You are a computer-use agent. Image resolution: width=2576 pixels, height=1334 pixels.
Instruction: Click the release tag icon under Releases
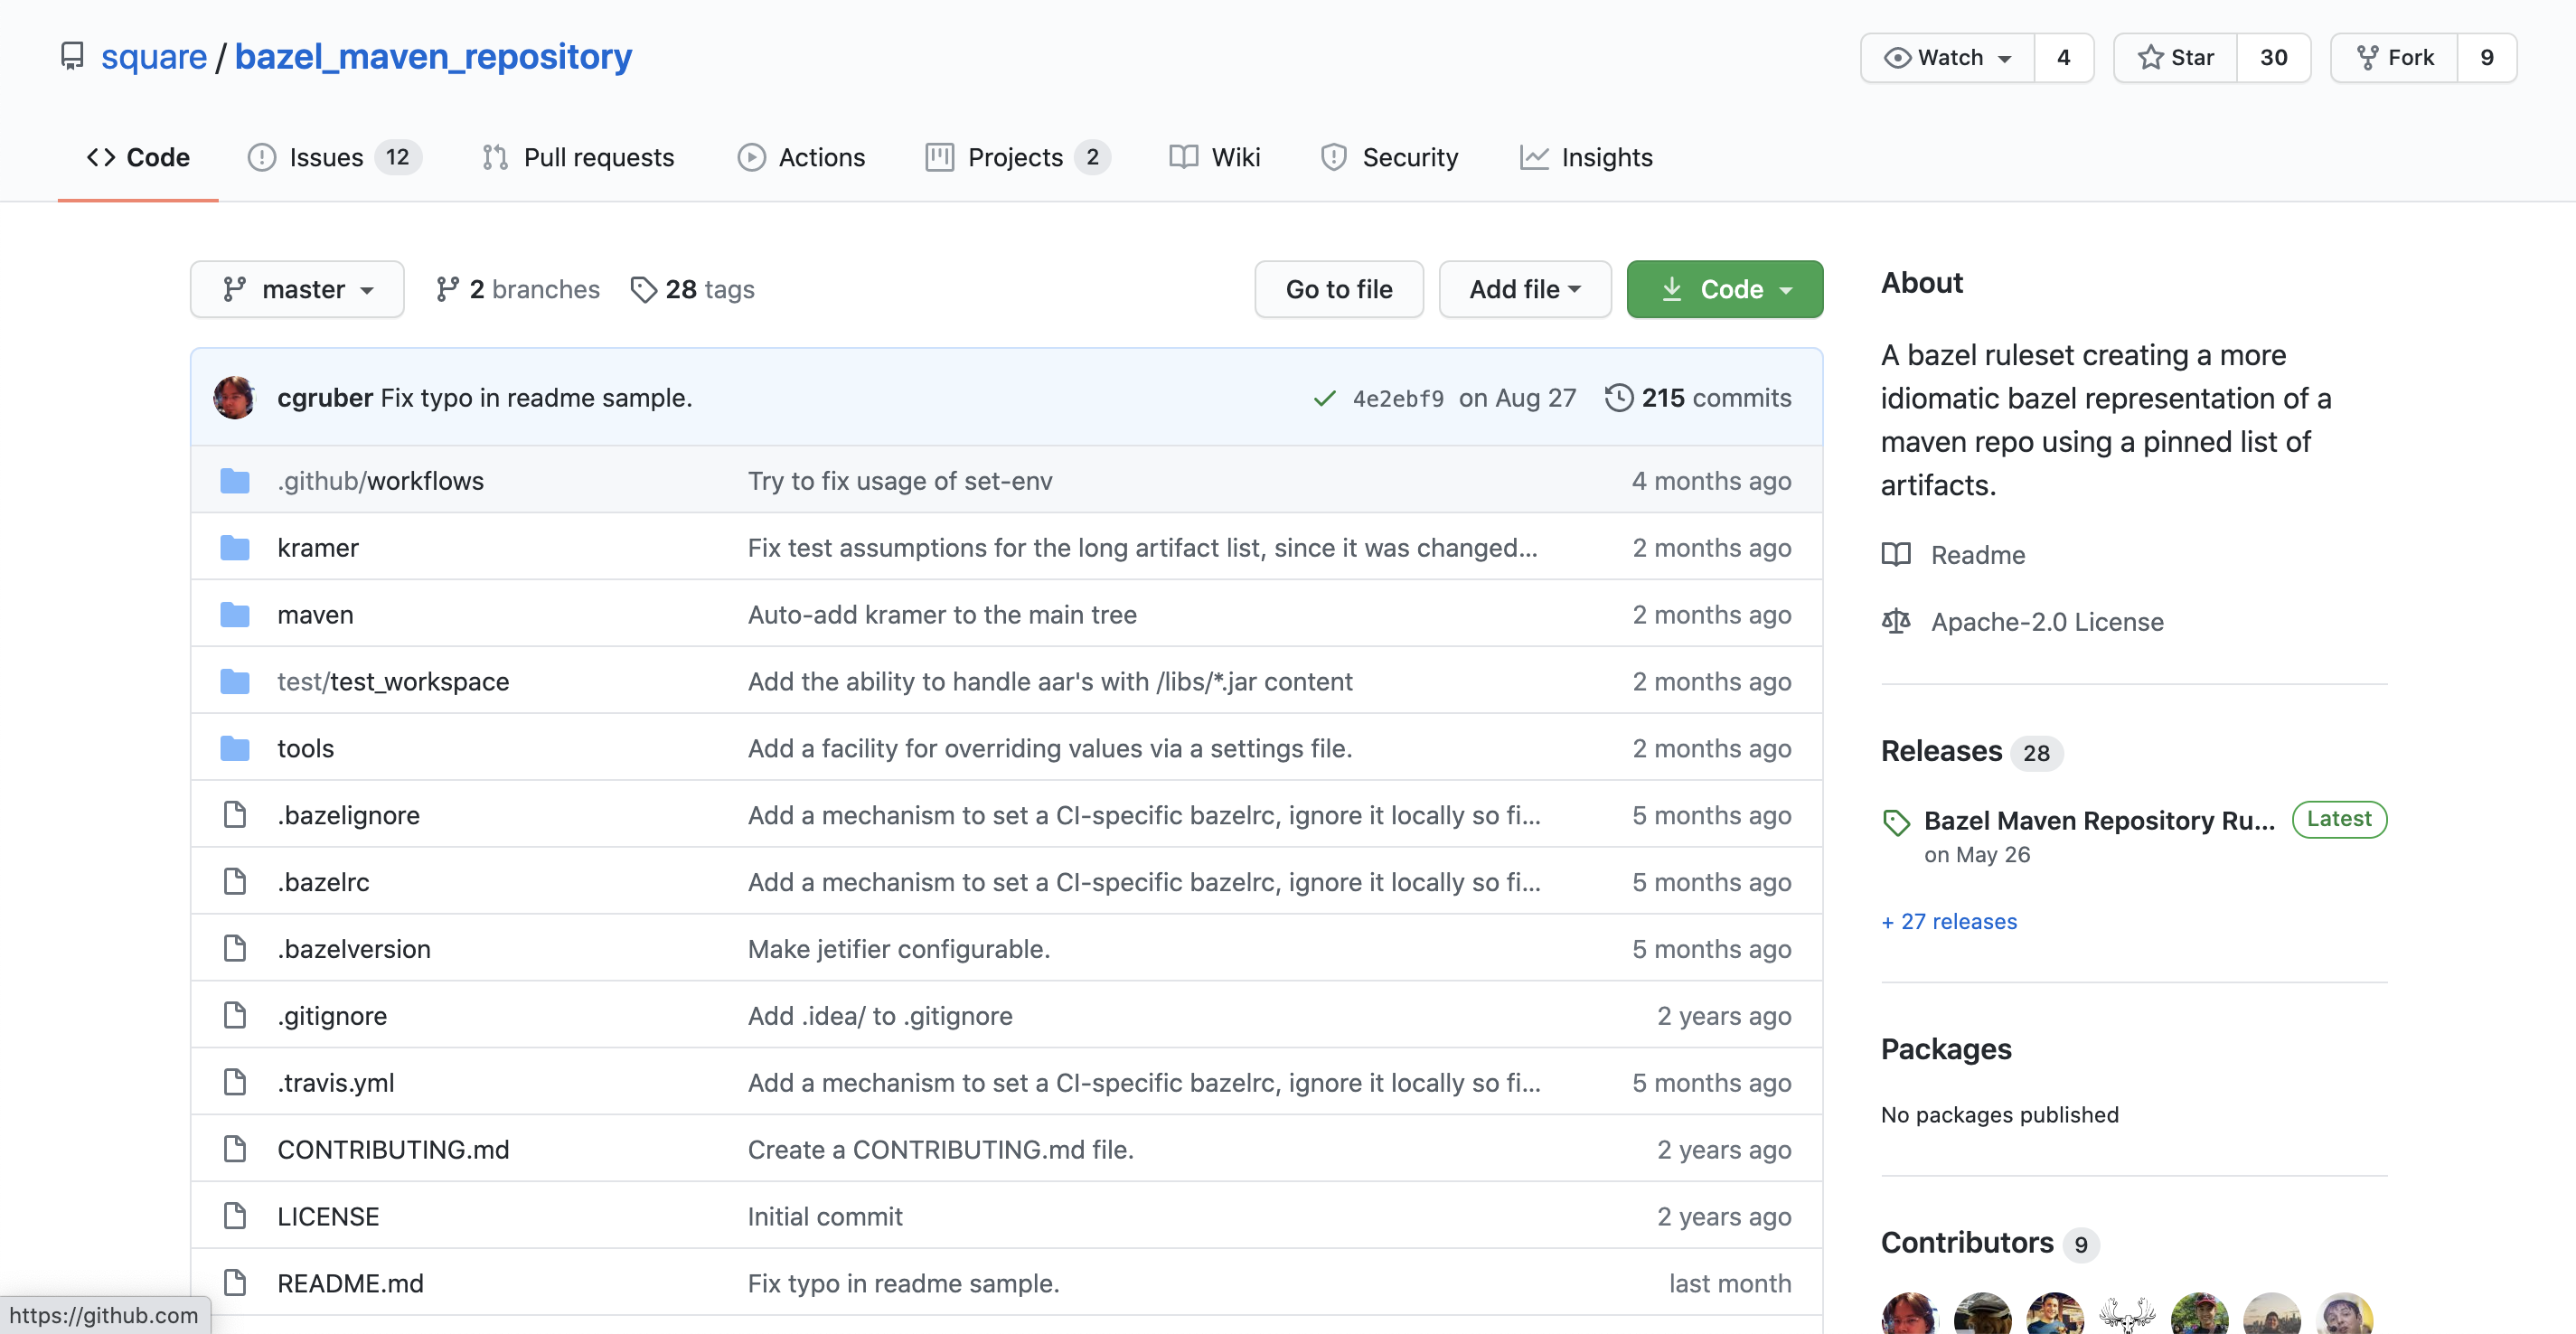pyautogui.click(x=1895, y=823)
